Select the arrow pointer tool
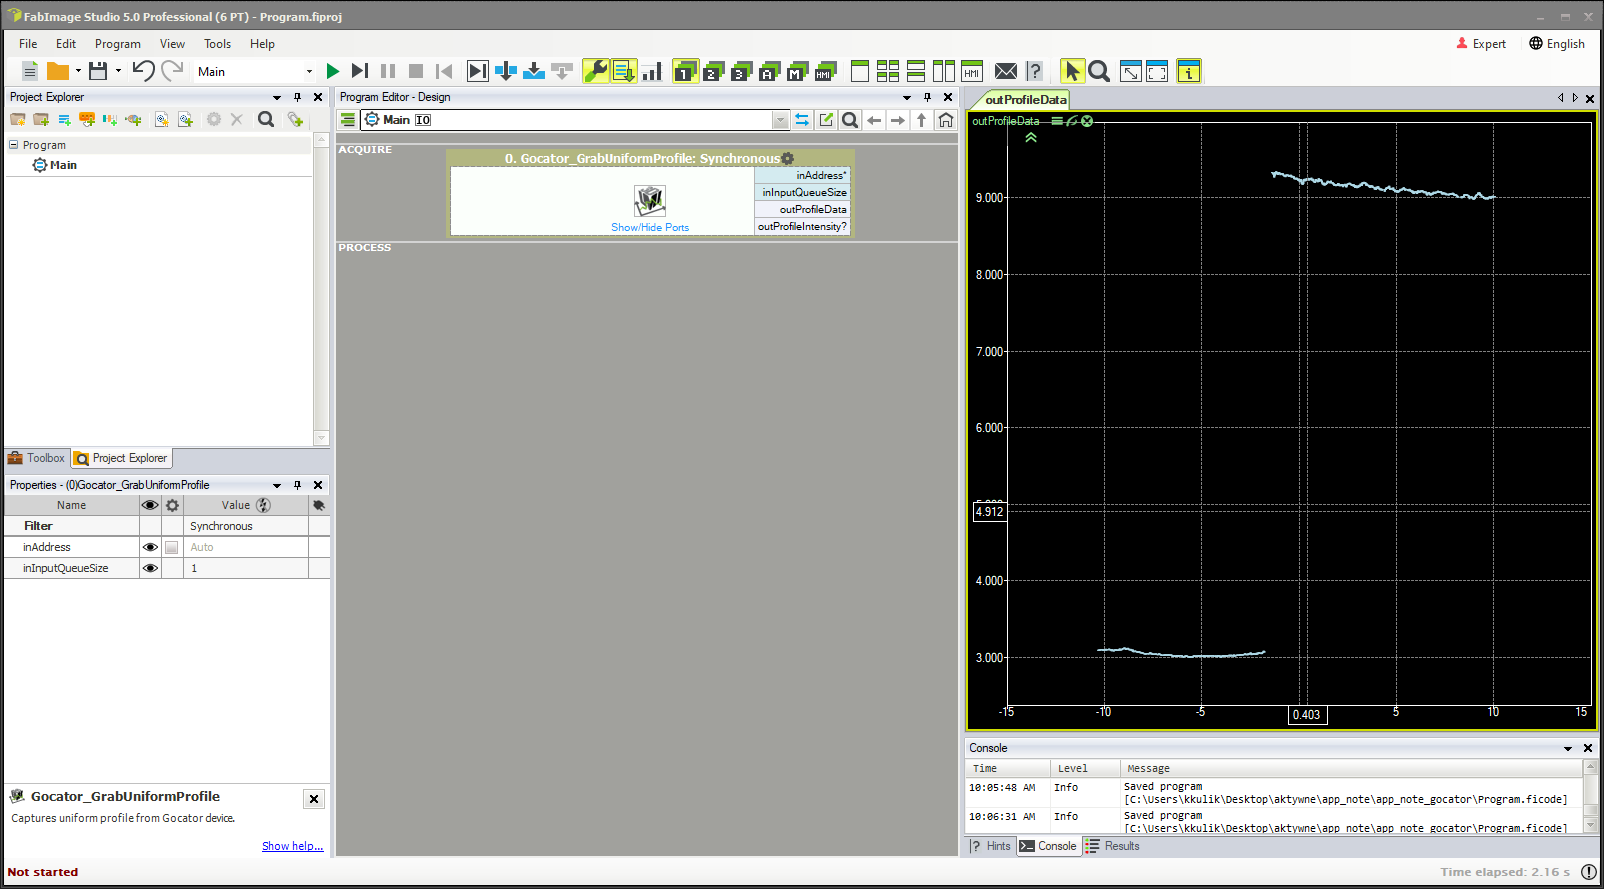The image size is (1604, 889). pyautogui.click(x=1072, y=71)
